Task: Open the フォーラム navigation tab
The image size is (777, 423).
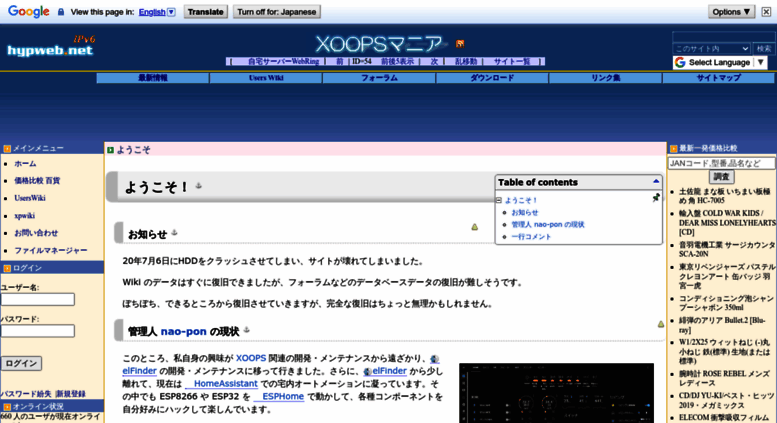Action: (379, 78)
